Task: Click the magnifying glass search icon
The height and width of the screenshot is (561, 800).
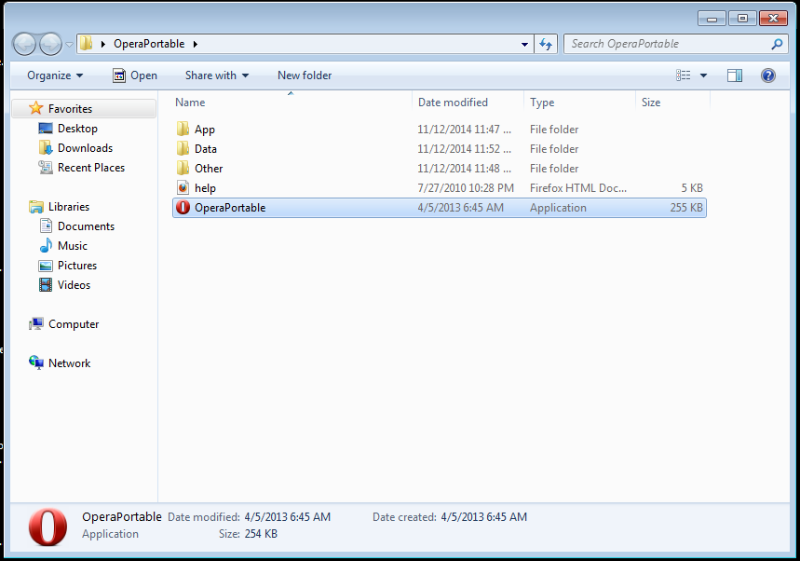Action: [776, 44]
